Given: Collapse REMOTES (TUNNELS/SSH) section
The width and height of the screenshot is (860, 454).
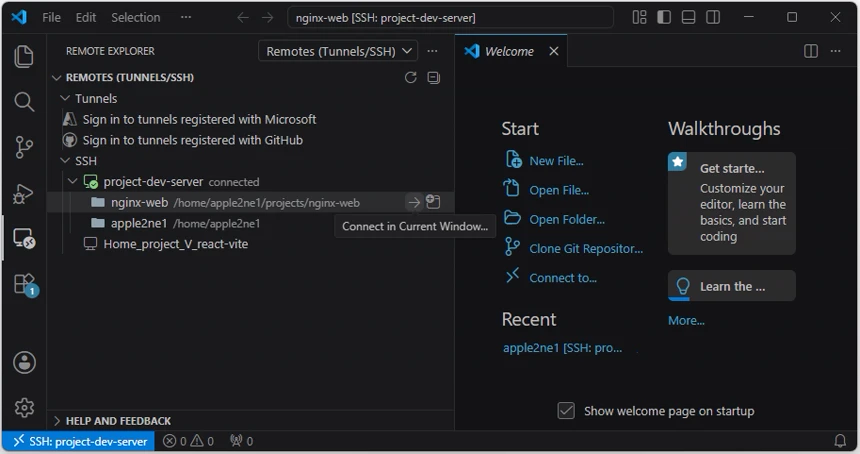Looking at the screenshot, I should coord(56,78).
